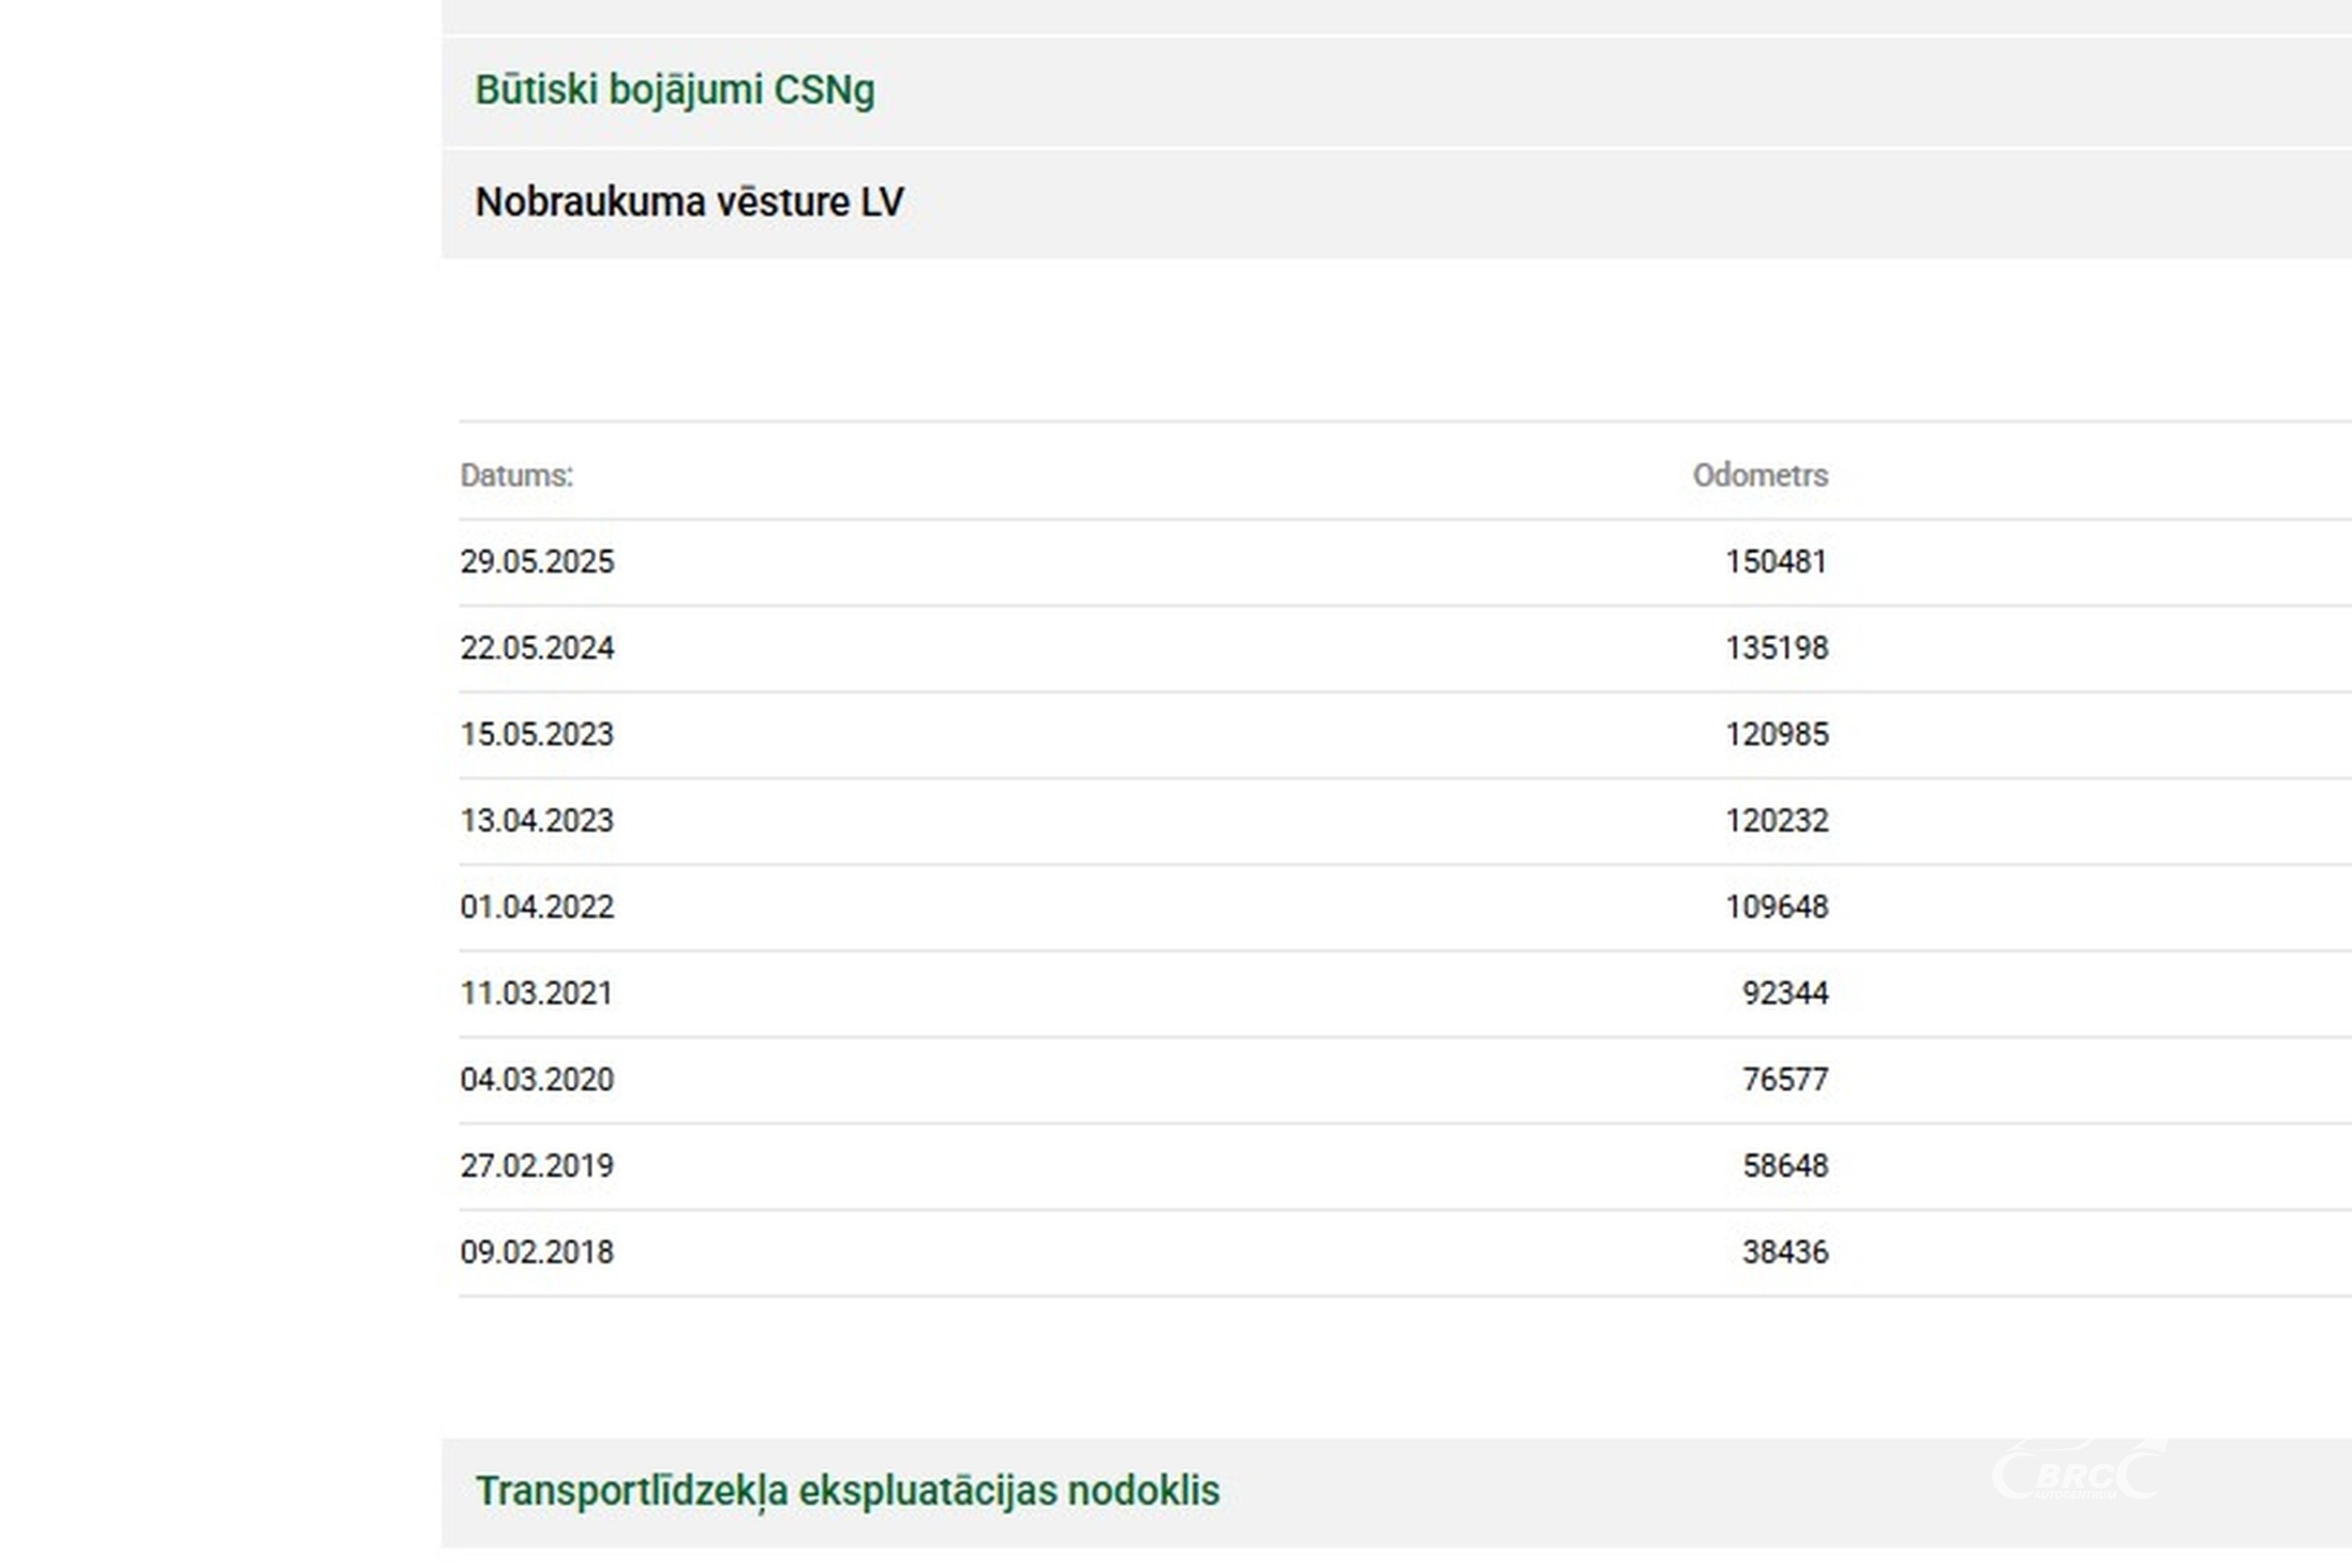Click the odometer reading 92344
Screen dimensions: 2352x1568
coord(1784,993)
